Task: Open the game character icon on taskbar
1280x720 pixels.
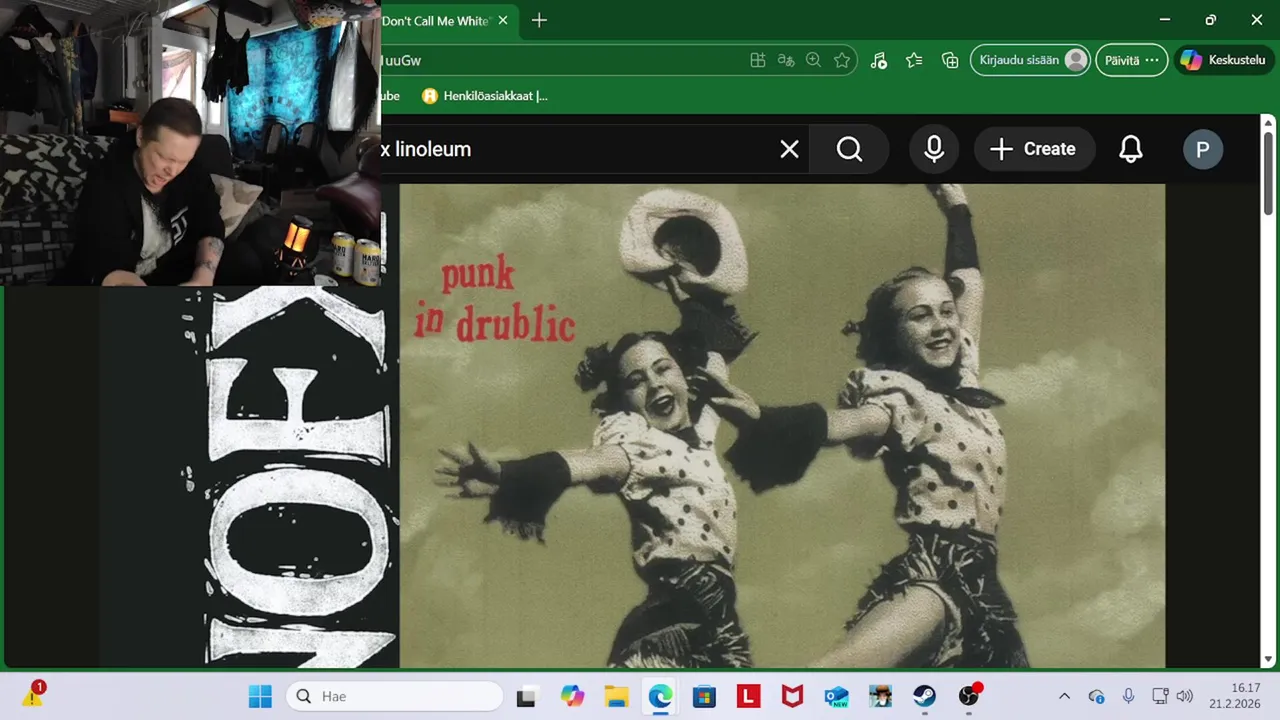Action: pyautogui.click(x=880, y=696)
